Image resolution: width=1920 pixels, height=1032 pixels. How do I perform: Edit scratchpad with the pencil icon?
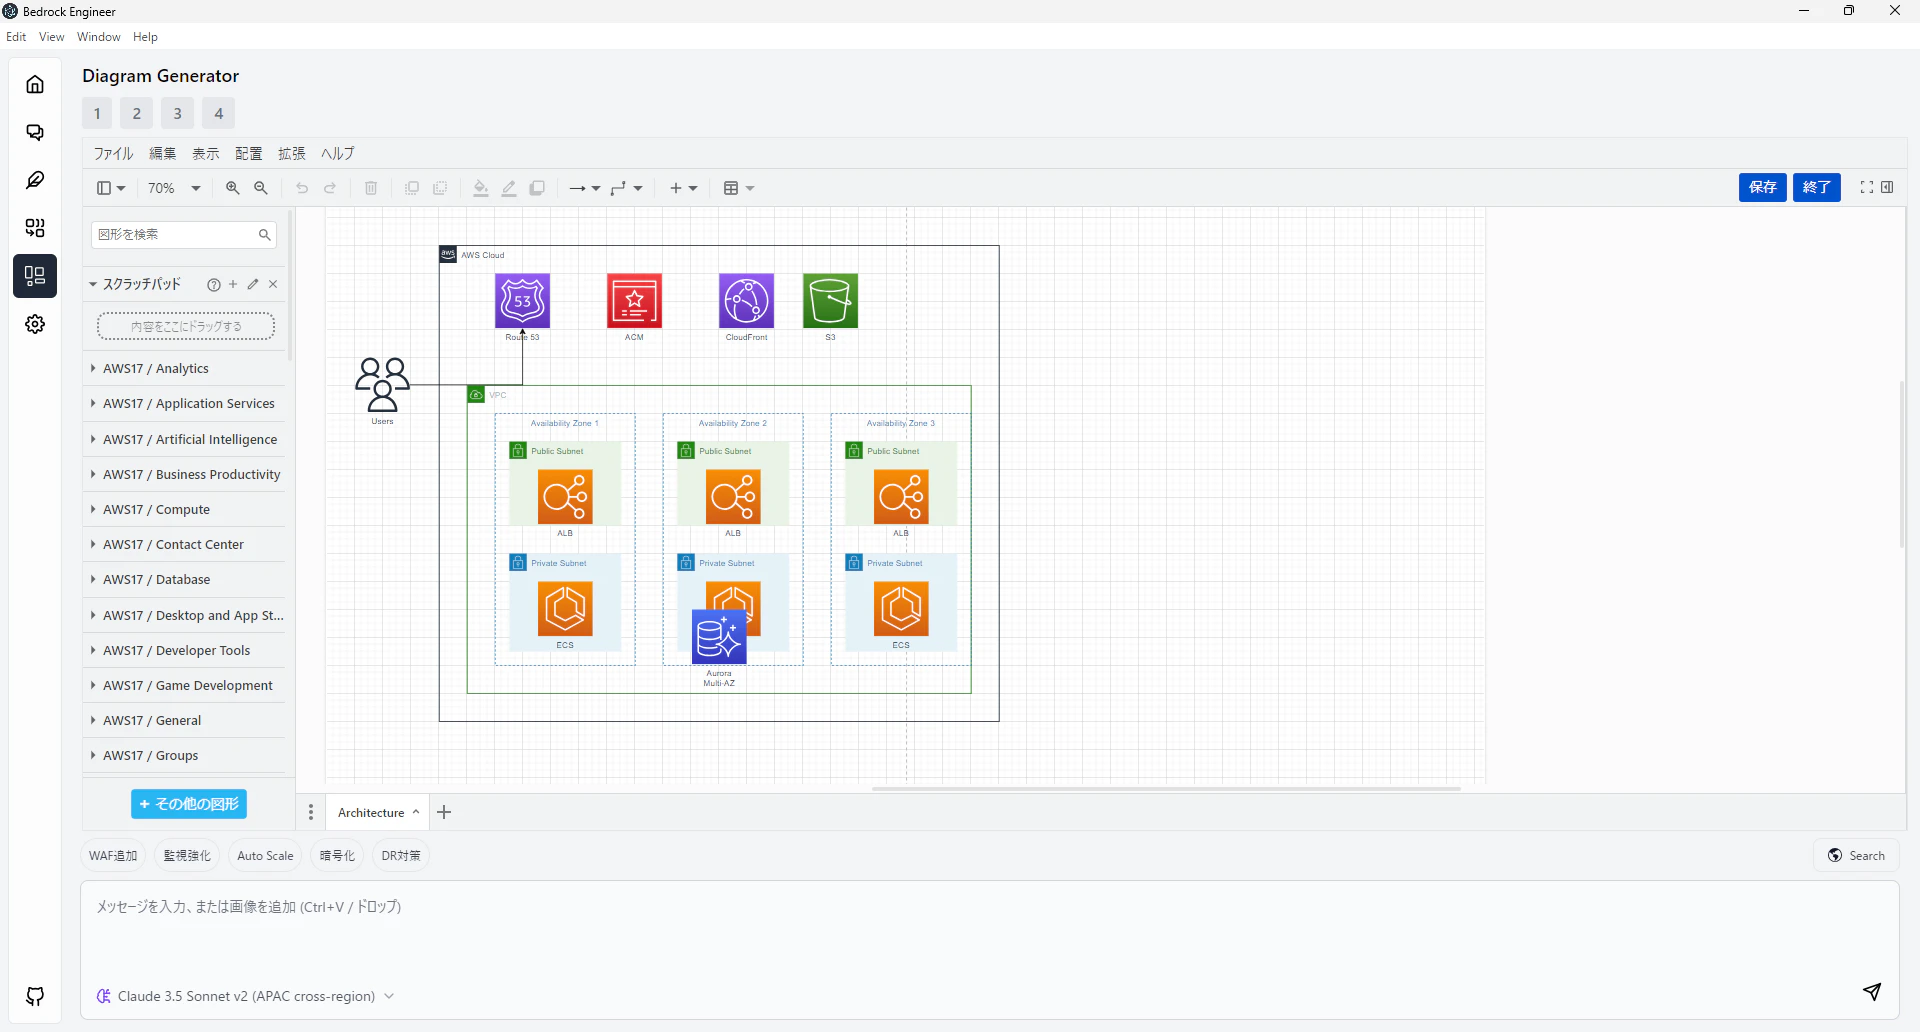[253, 284]
